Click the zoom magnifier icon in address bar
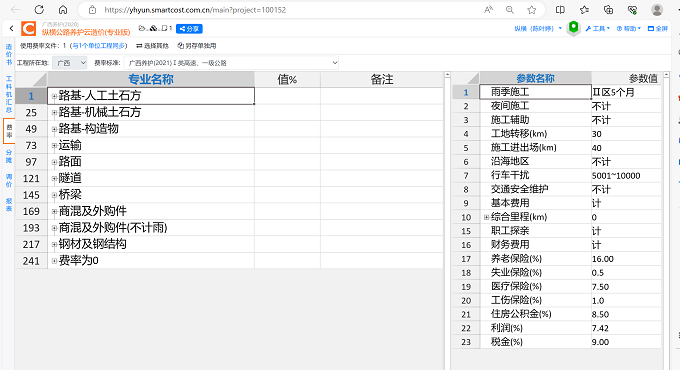 [510, 10]
